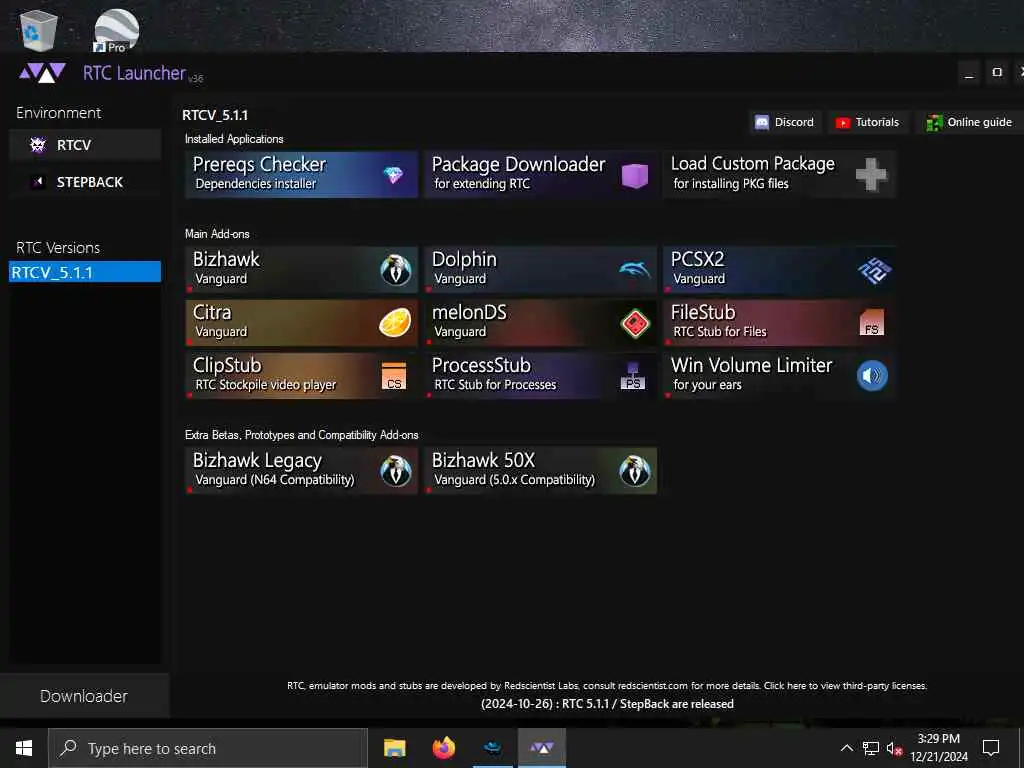Viewport: 1024px width, 768px height.
Task: Open File Explorer from the taskbar
Action: click(x=394, y=748)
